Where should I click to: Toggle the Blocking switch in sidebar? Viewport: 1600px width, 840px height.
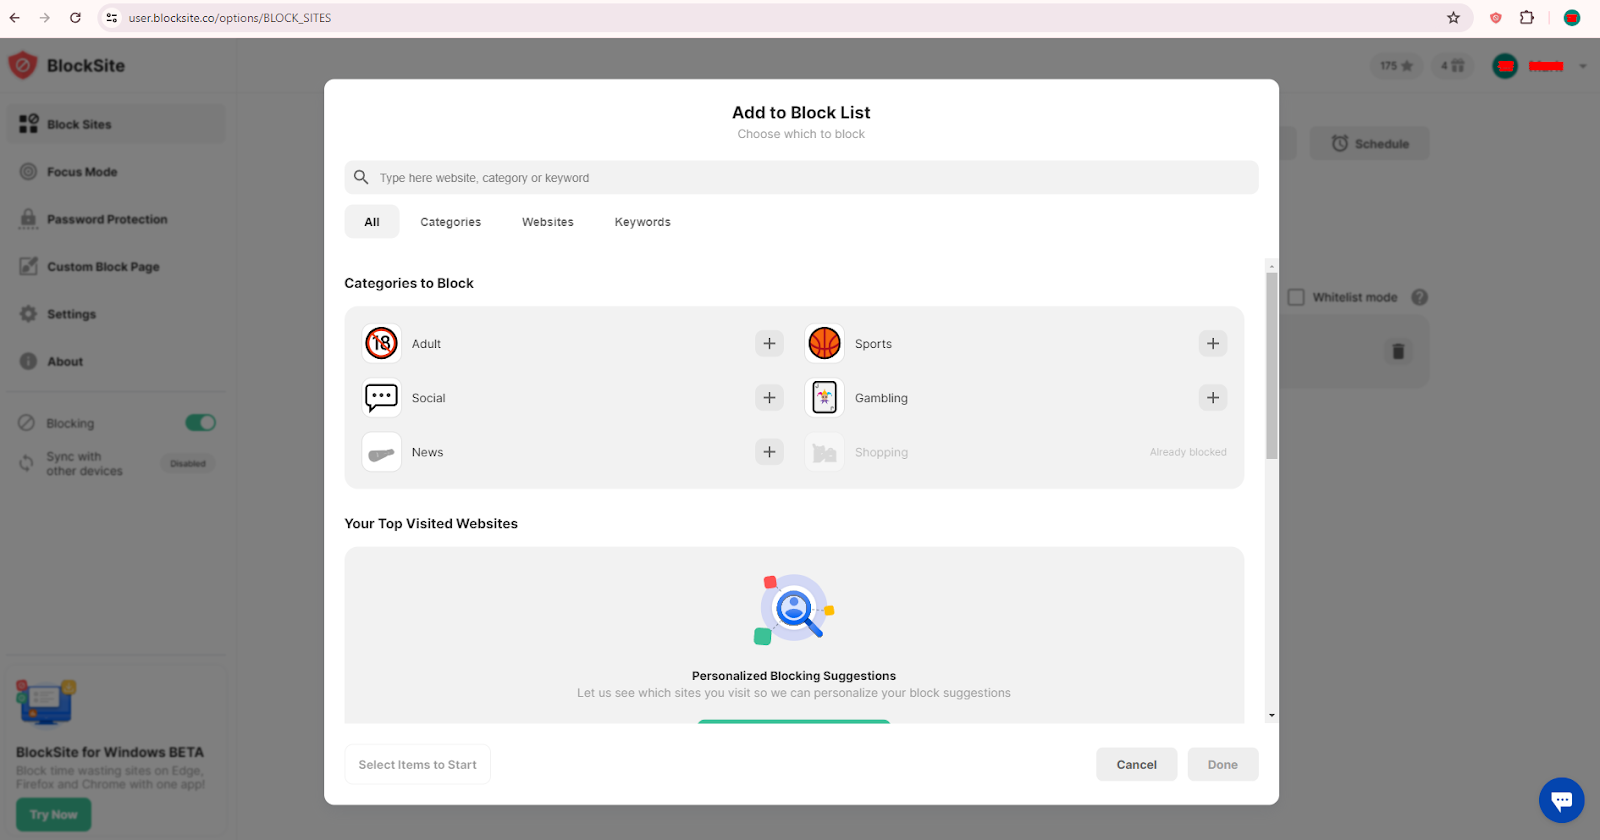[x=201, y=423]
